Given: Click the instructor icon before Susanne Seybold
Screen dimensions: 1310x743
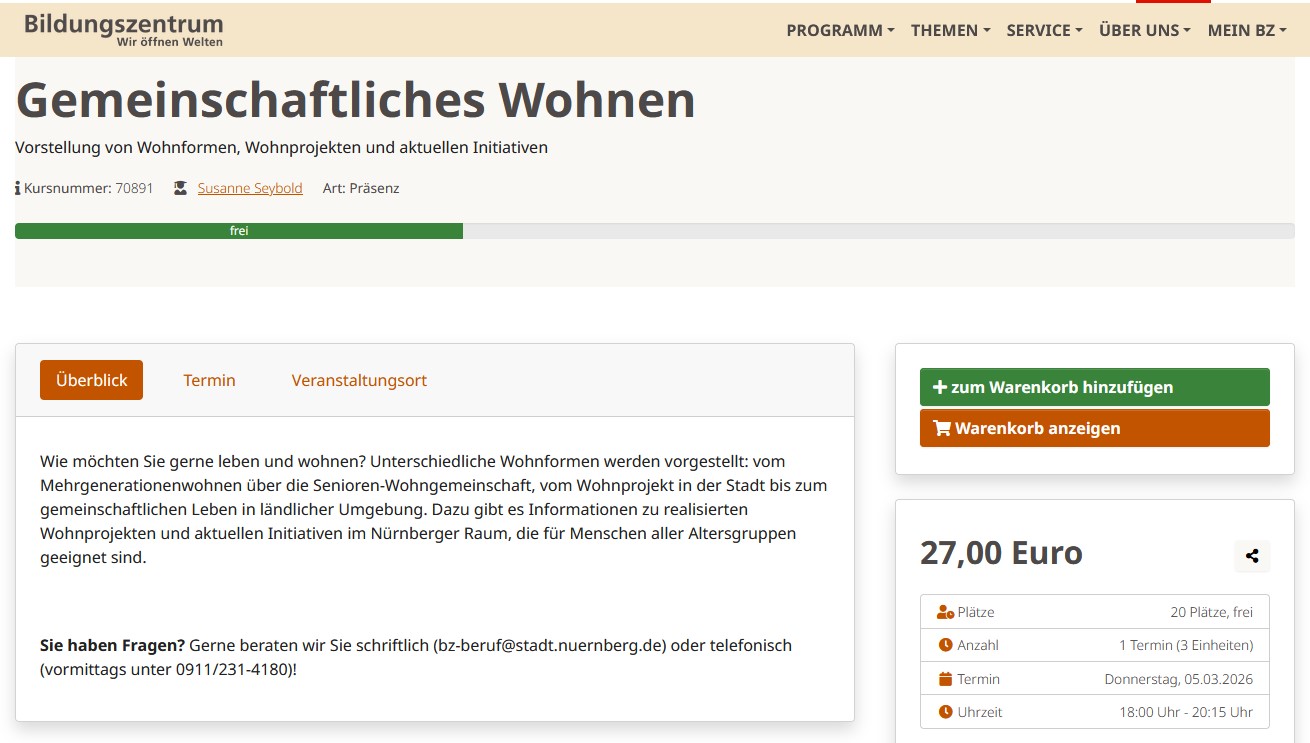Looking at the screenshot, I should click(180, 188).
